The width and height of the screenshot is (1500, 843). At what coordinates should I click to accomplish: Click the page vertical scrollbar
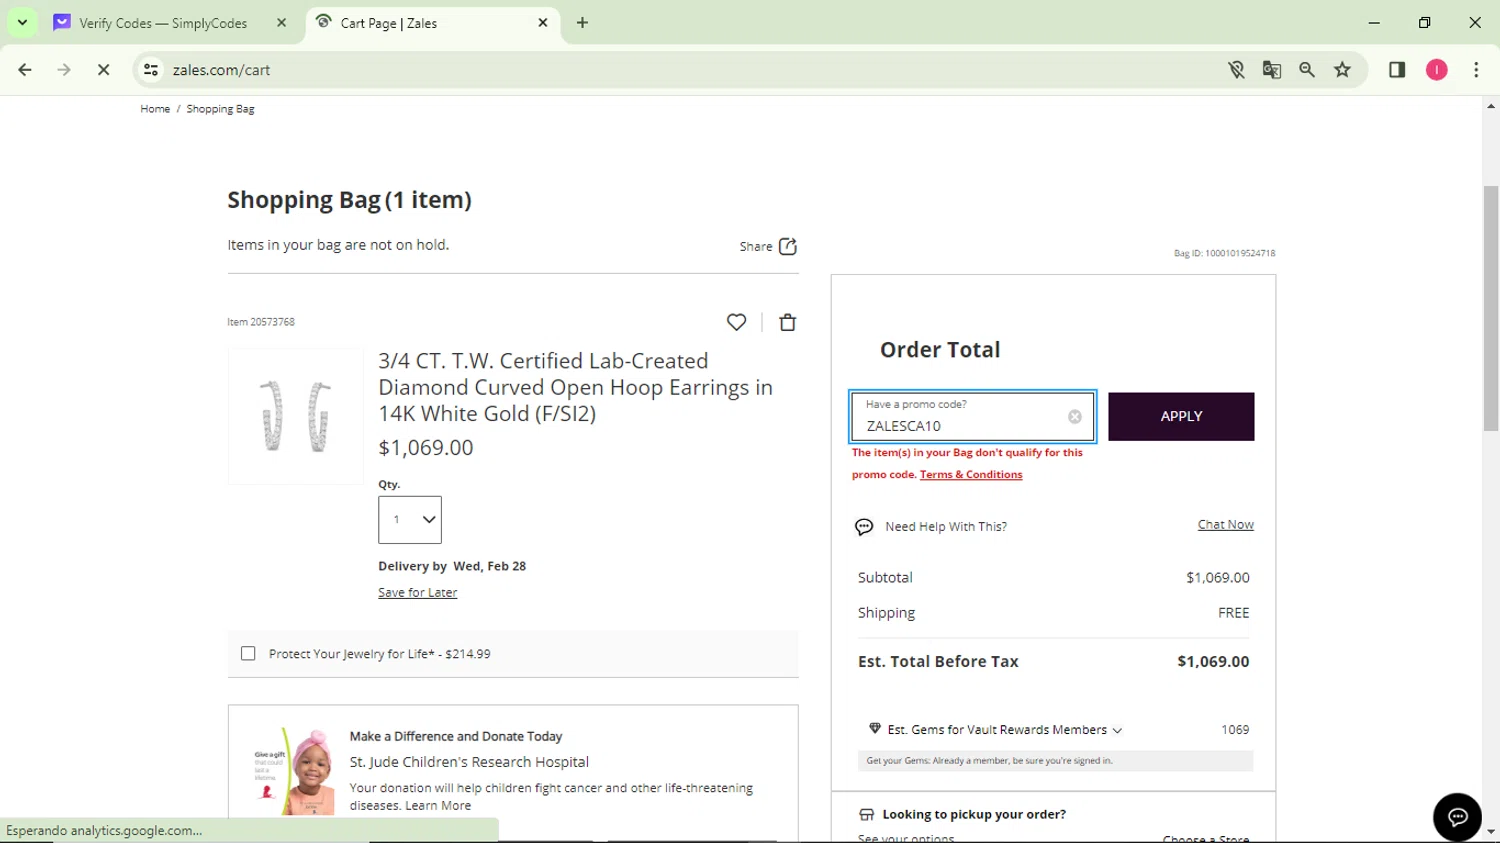[1491, 308]
